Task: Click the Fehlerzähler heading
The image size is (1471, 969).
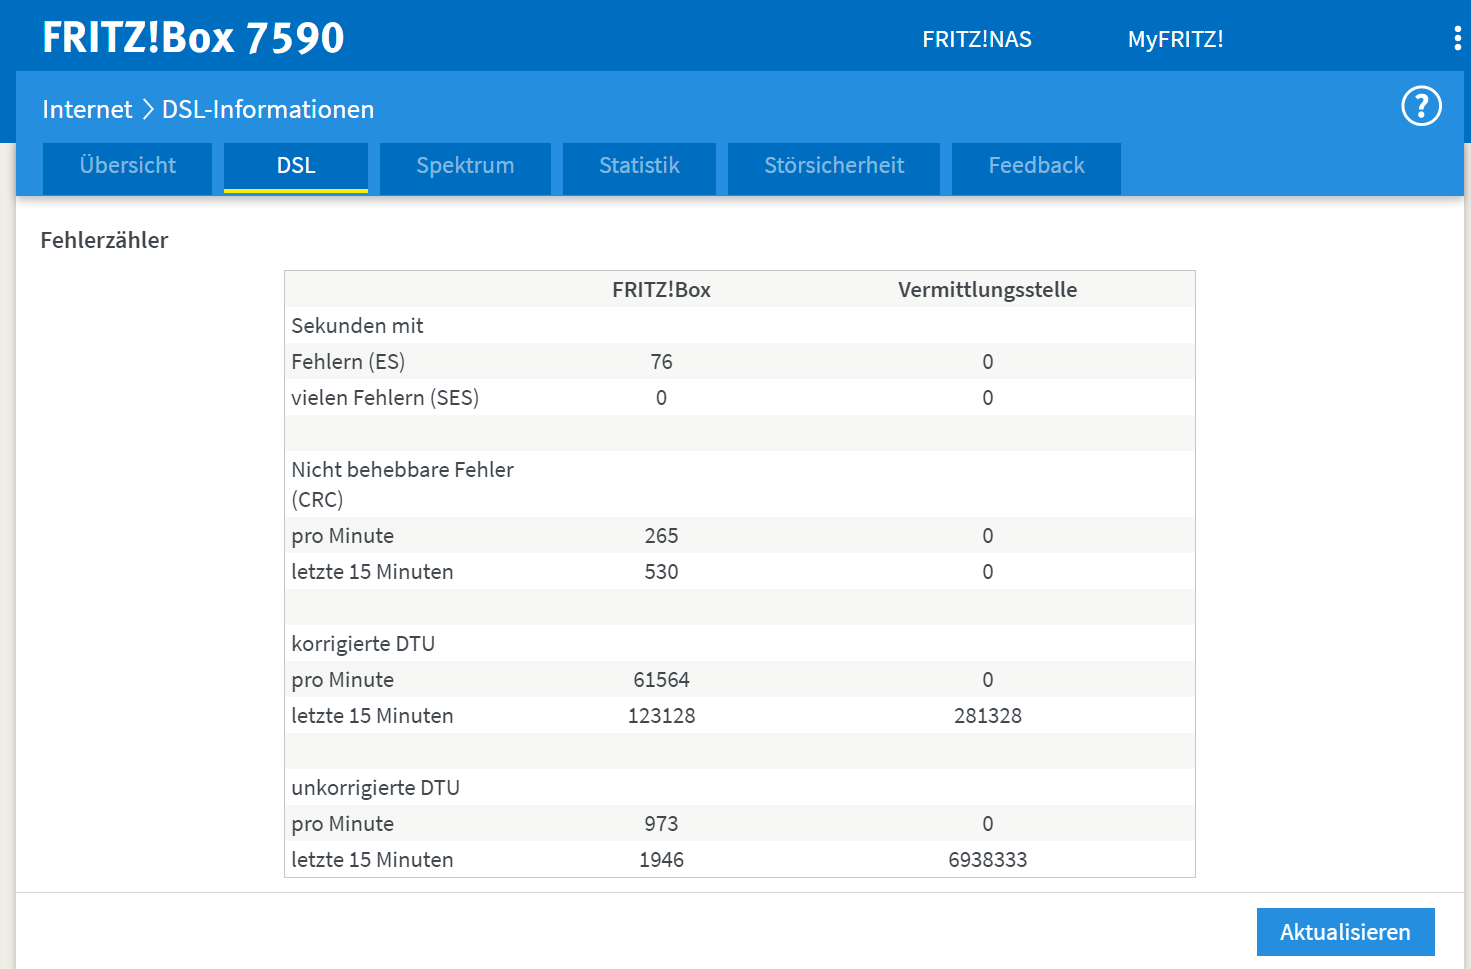Action: [104, 240]
